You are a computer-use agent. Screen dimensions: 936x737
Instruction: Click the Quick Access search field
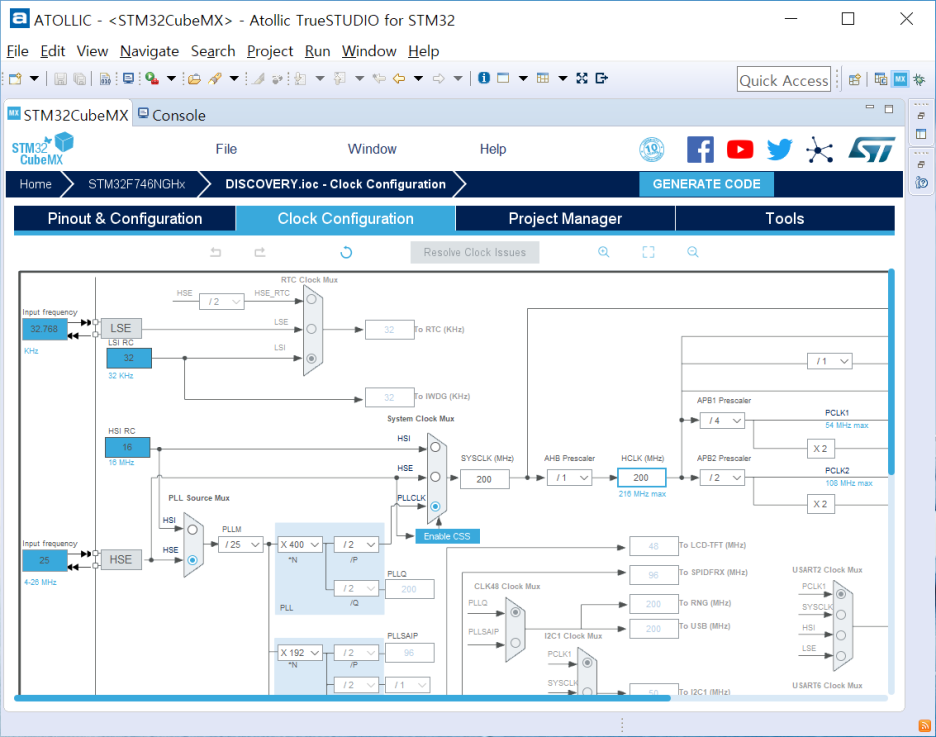tap(784, 79)
